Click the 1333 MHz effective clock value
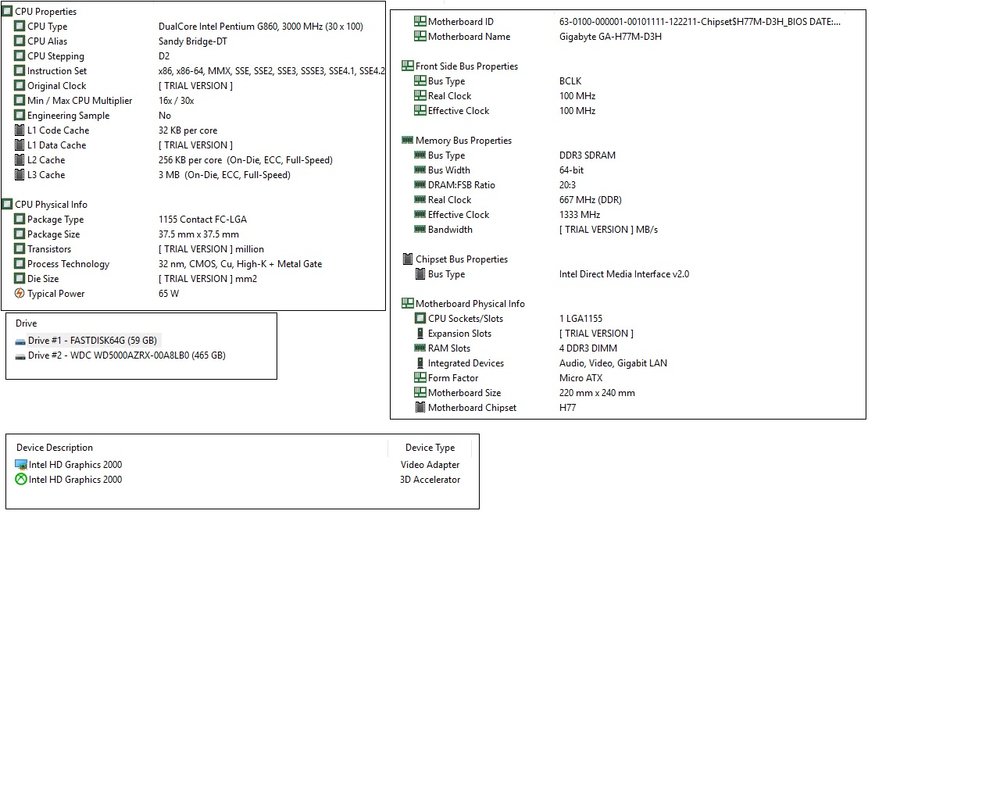Image resolution: width=1000 pixels, height=800 pixels. click(580, 214)
